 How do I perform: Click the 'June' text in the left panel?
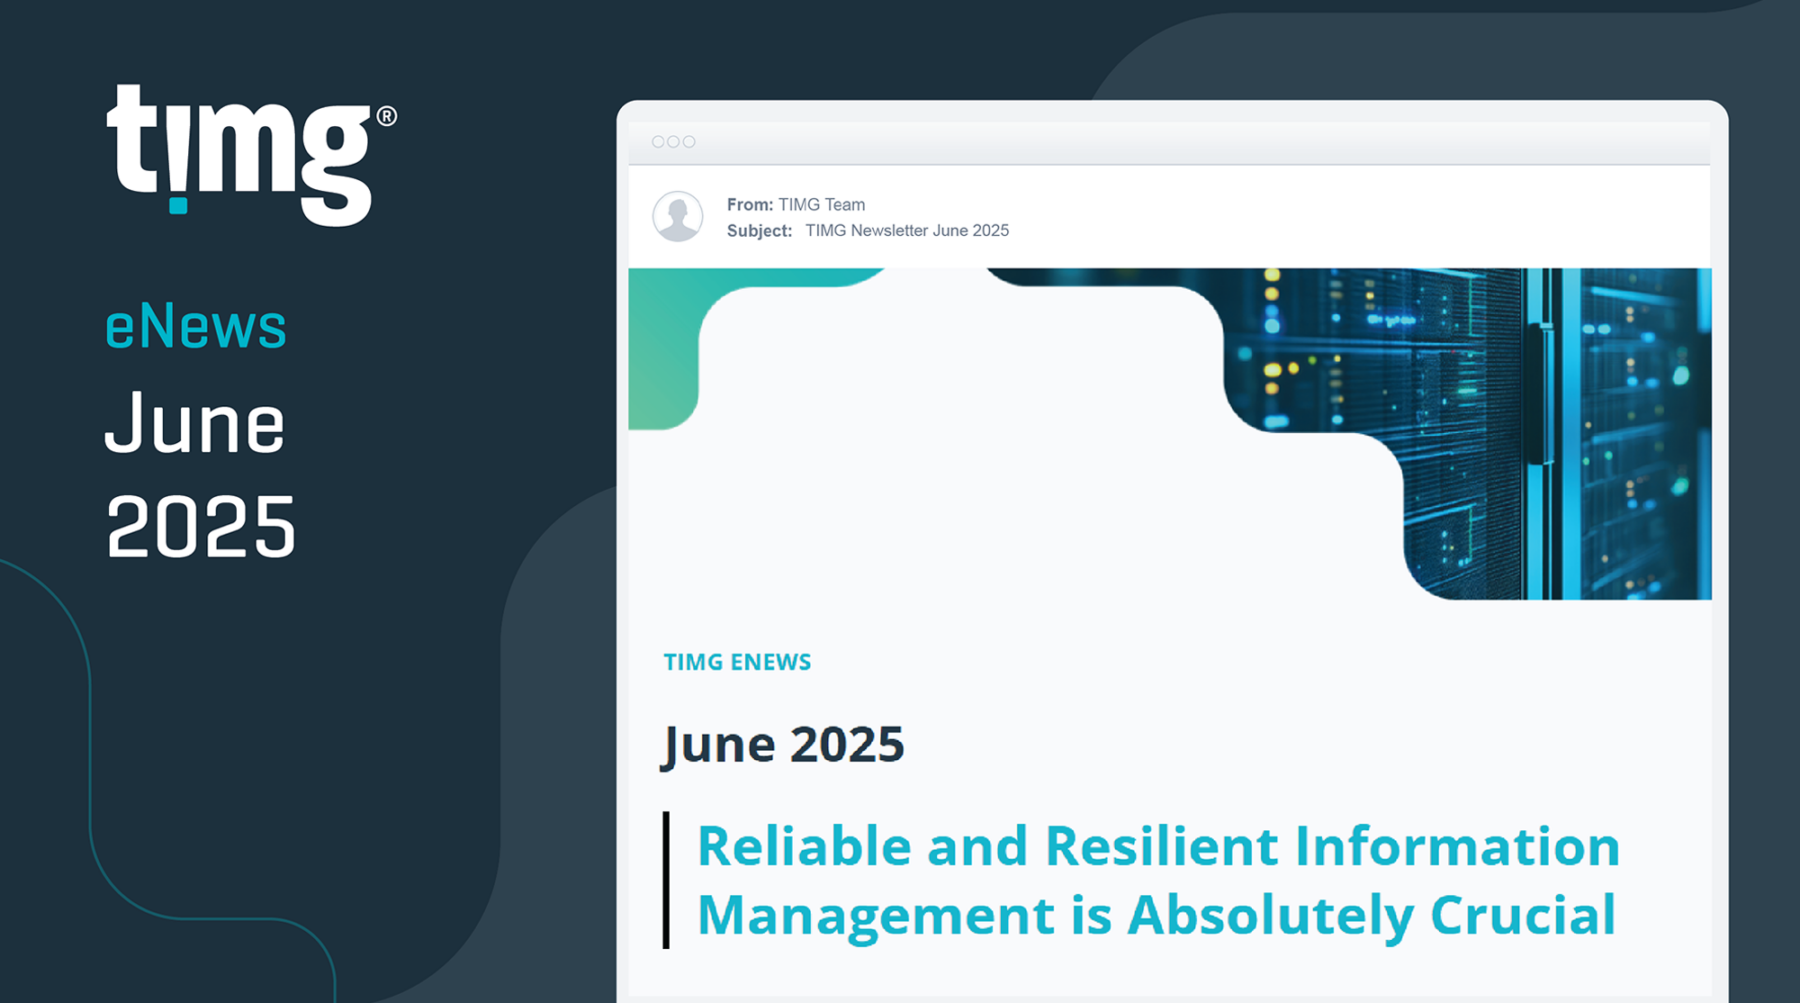tap(195, 423)
